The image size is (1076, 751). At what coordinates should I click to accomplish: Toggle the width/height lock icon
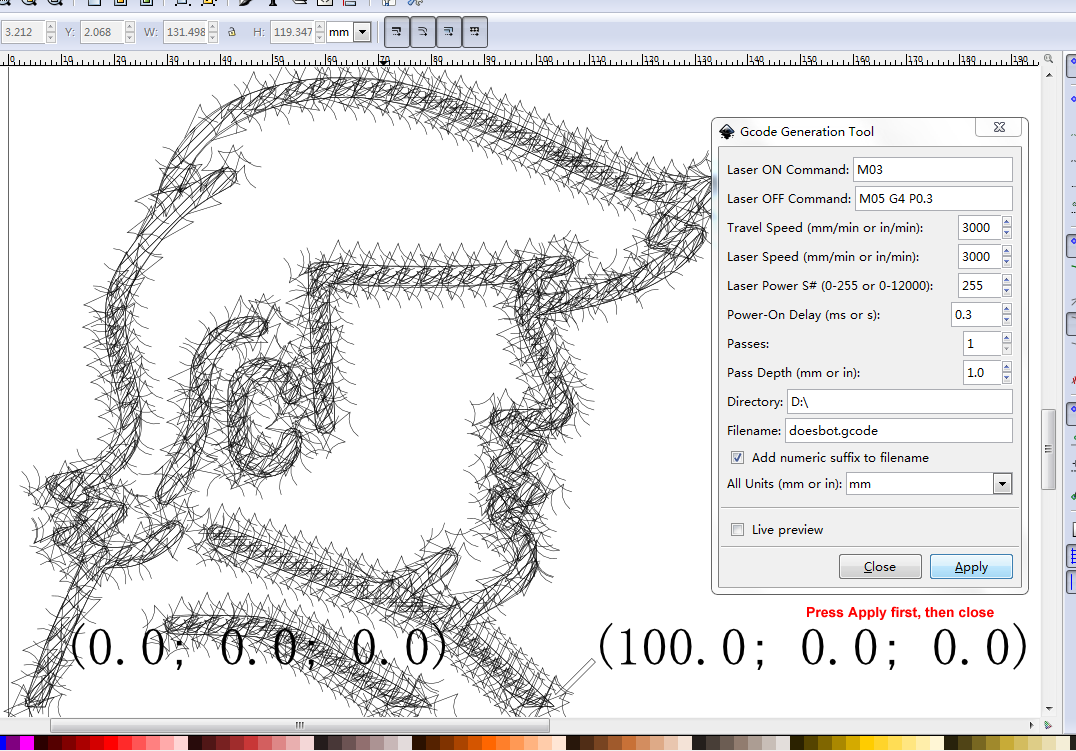tap(232, 32)
